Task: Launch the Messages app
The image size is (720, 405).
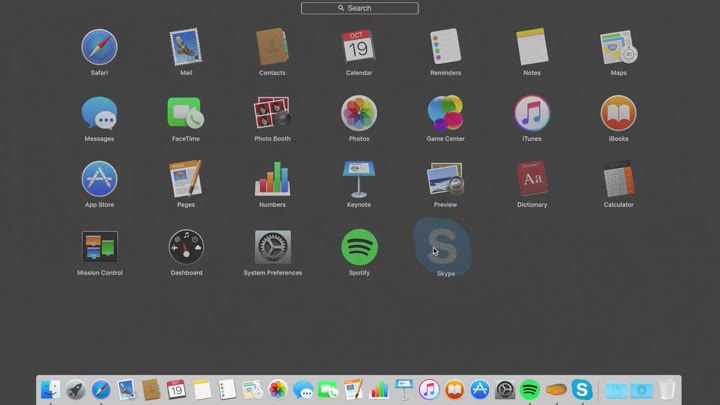Action: 99,113
